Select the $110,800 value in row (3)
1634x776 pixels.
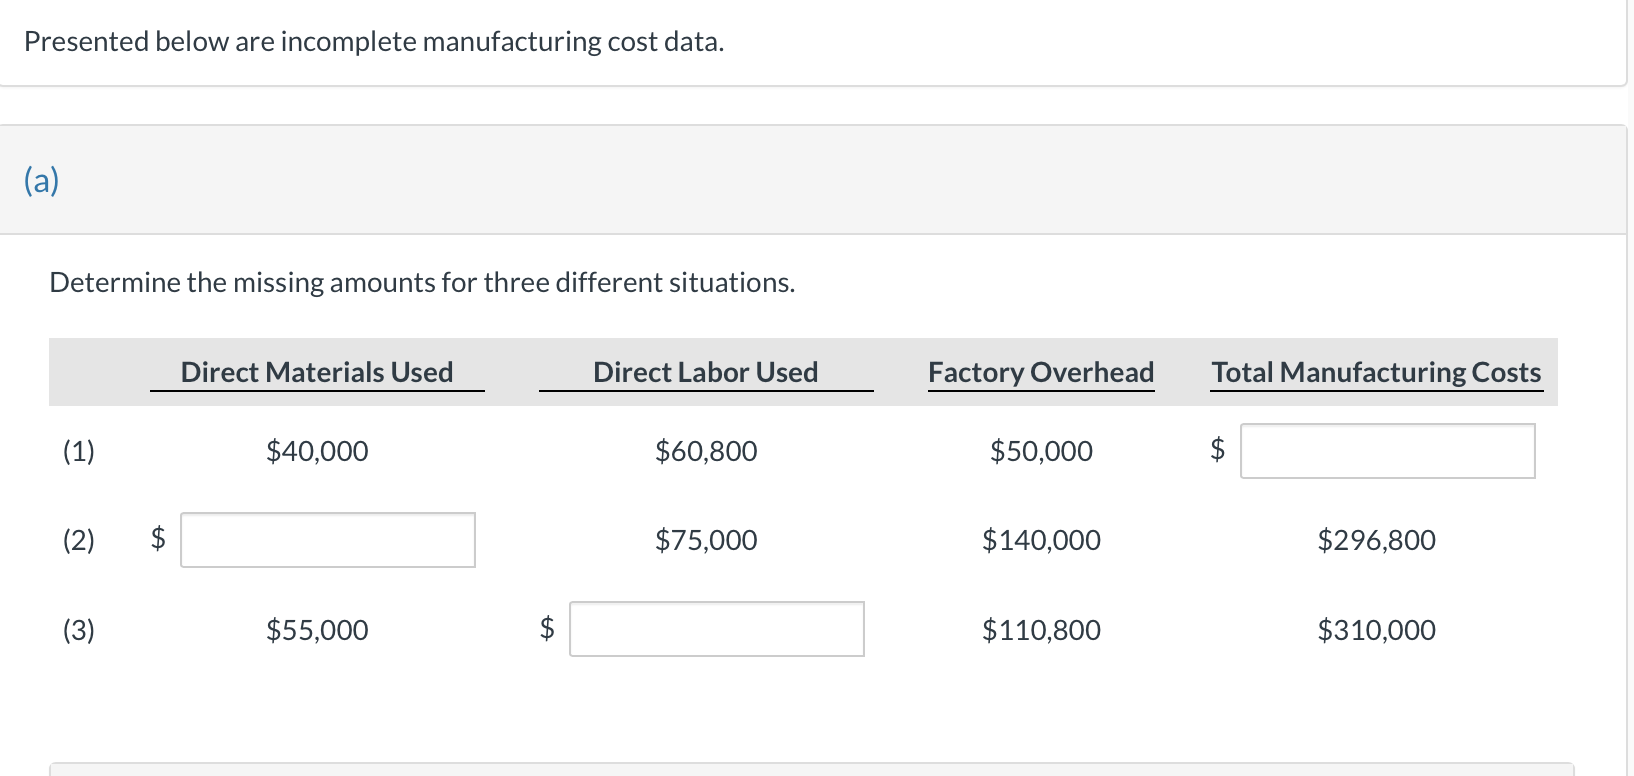click(x=1041, y=630)
